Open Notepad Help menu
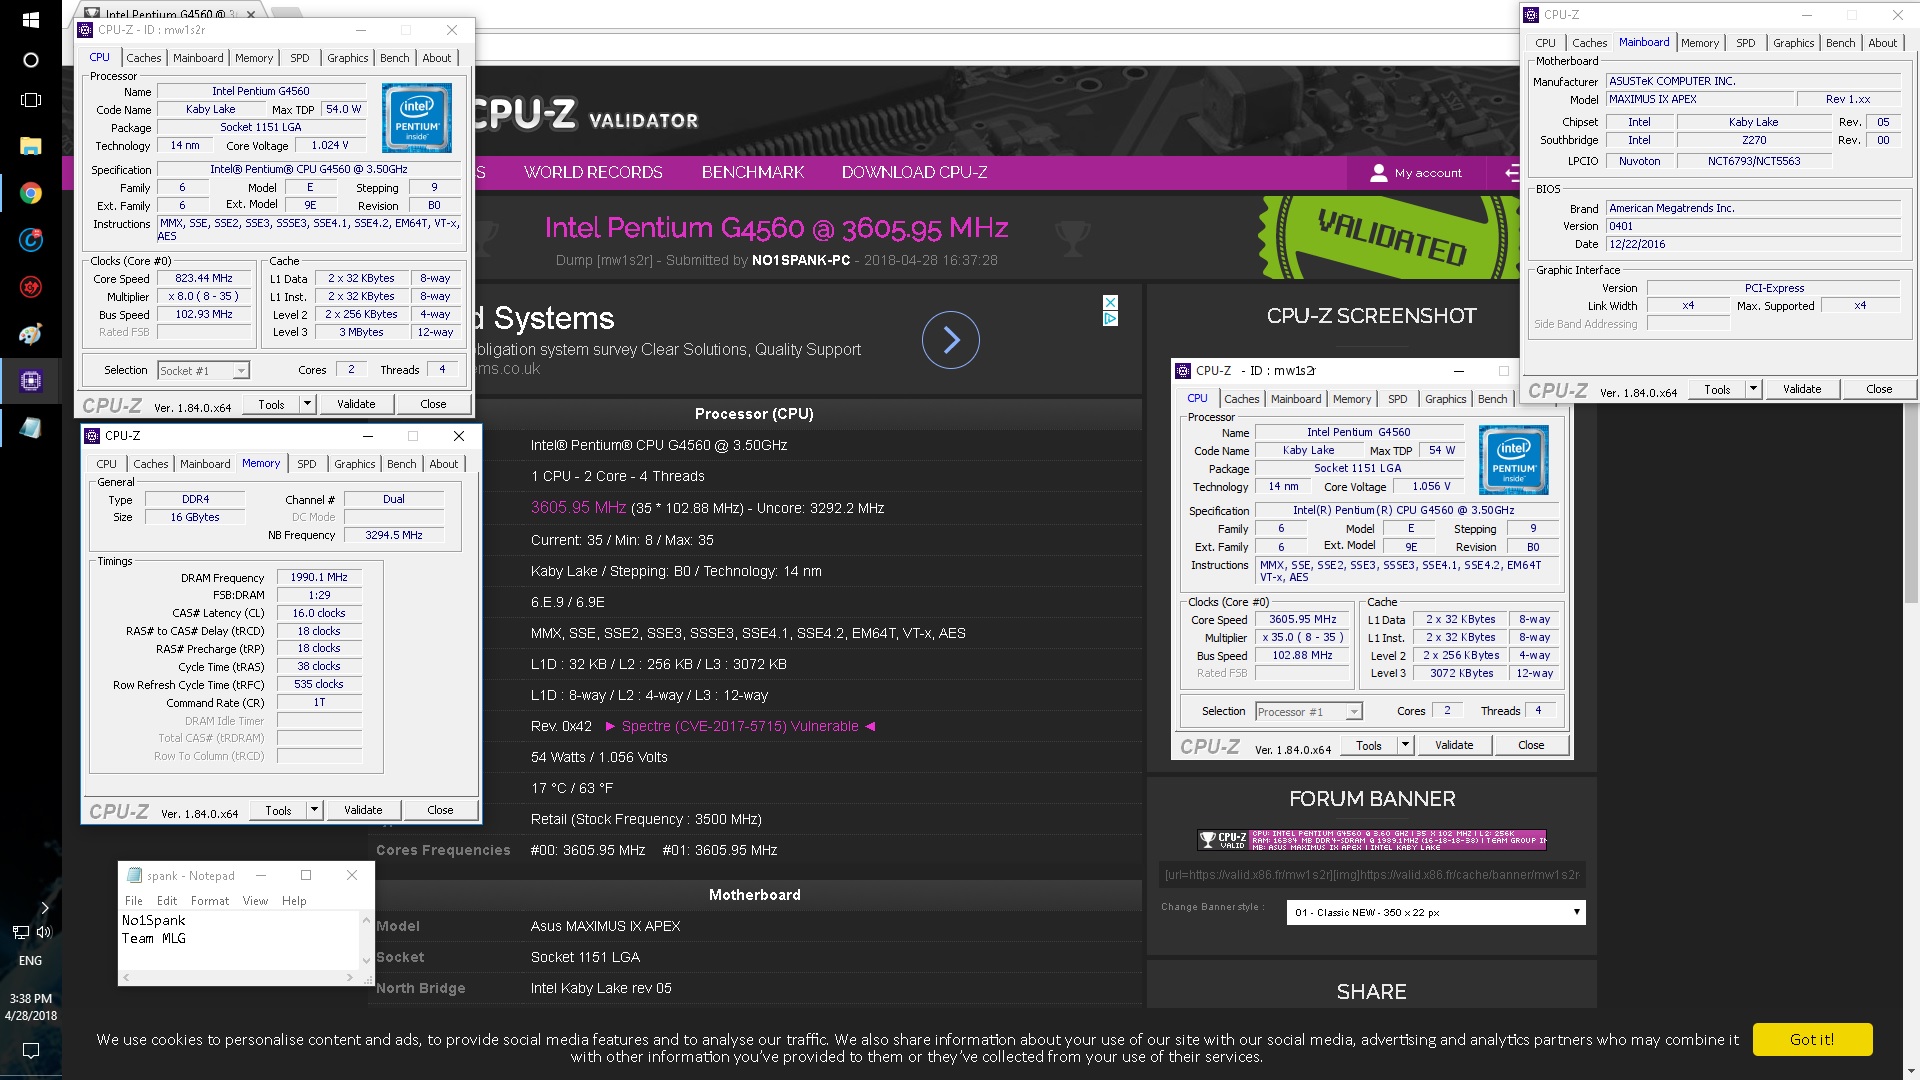 (x=294, y=901)
